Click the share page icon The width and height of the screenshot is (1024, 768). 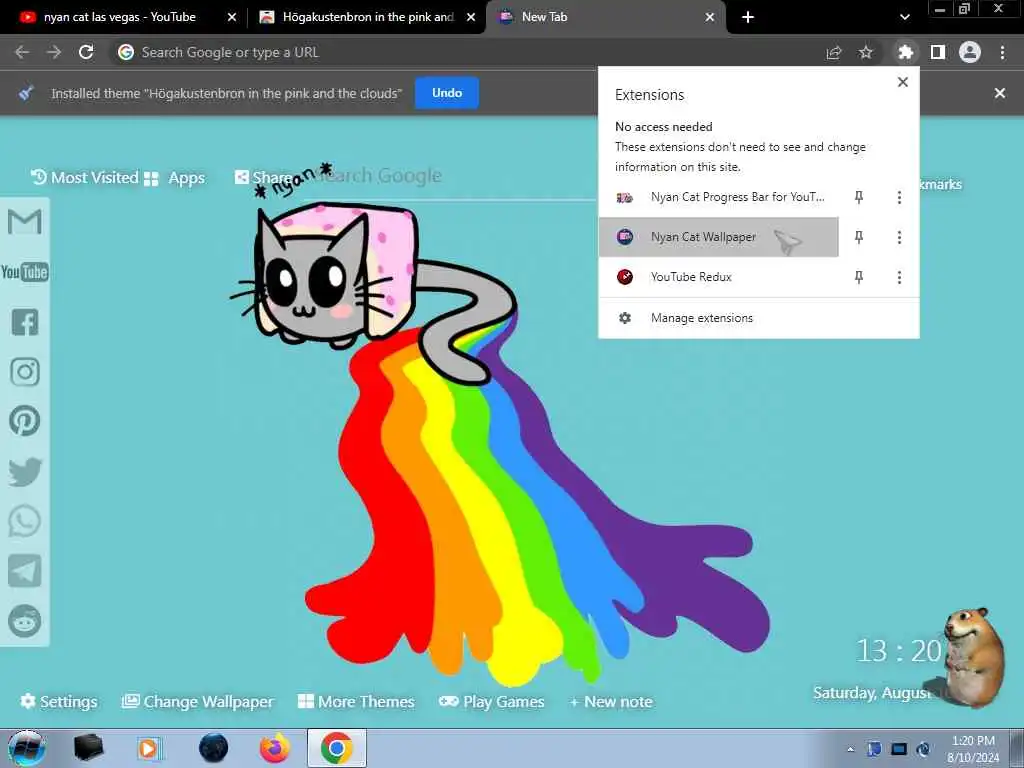coord(833,52)
